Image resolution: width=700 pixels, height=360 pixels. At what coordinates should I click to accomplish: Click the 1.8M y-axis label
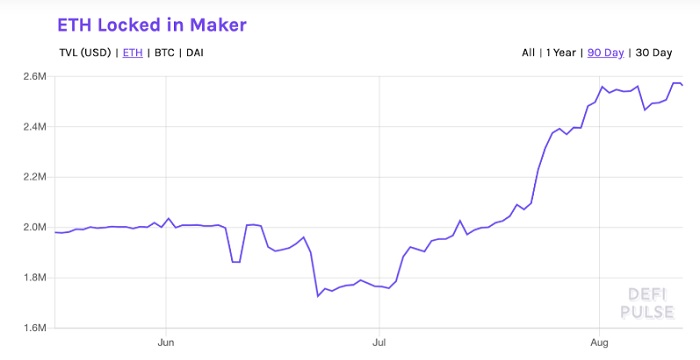[x=35, y=278]
